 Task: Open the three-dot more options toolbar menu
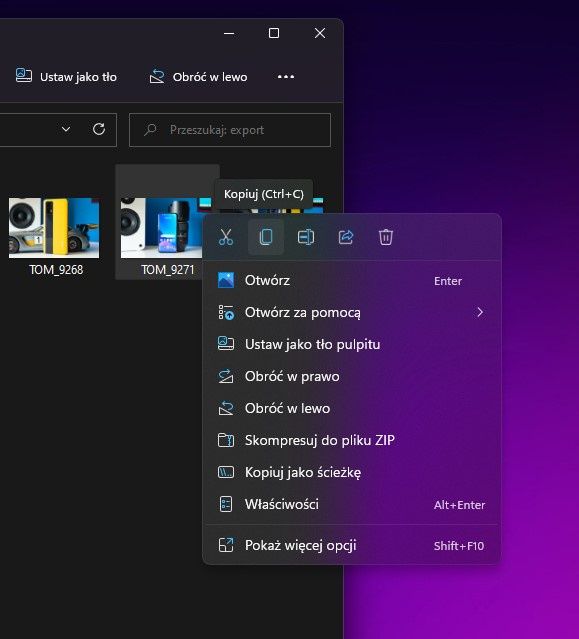pos(286,77)
